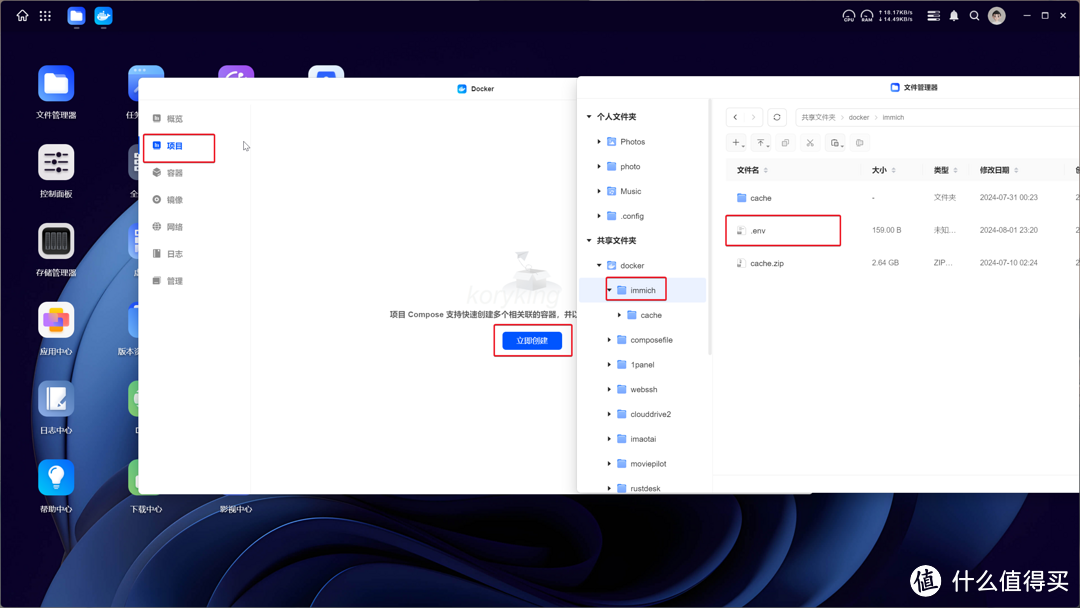Select the cache folder row in file list
Image resolution: width=1080 pixels, height=608 pixels.
902,198
